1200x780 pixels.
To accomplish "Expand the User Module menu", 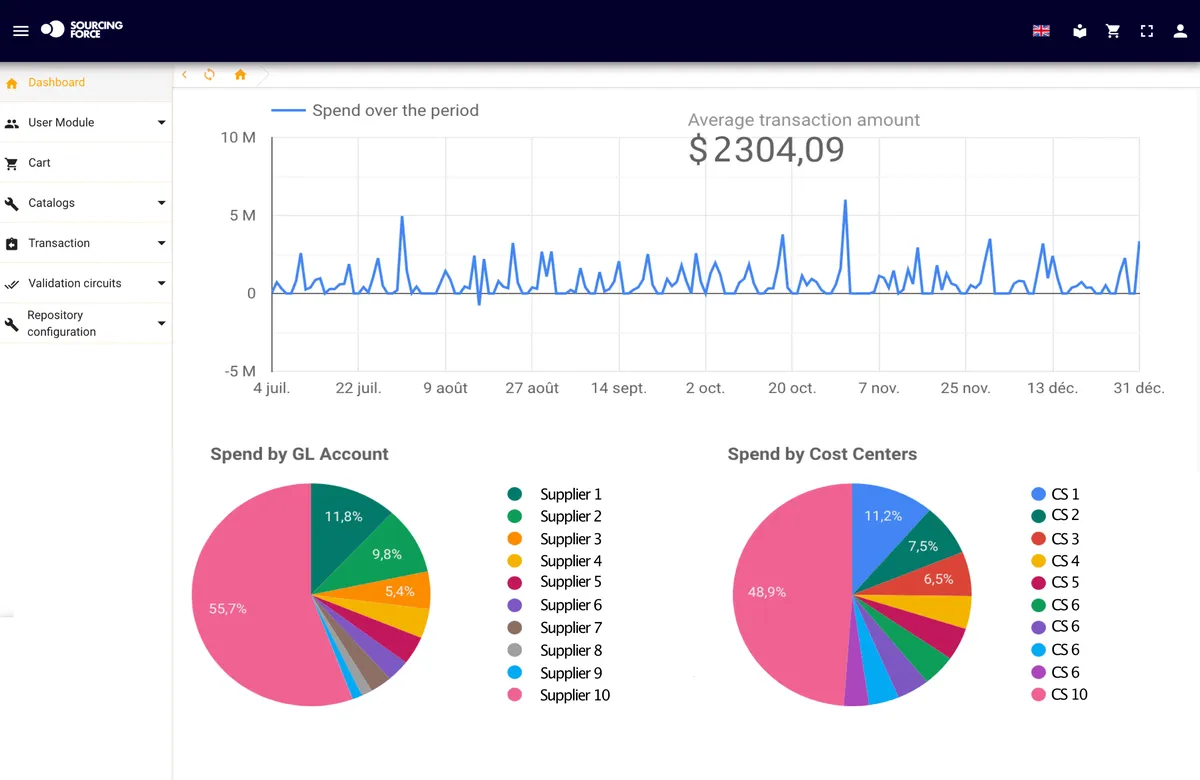I will point(86,123).
